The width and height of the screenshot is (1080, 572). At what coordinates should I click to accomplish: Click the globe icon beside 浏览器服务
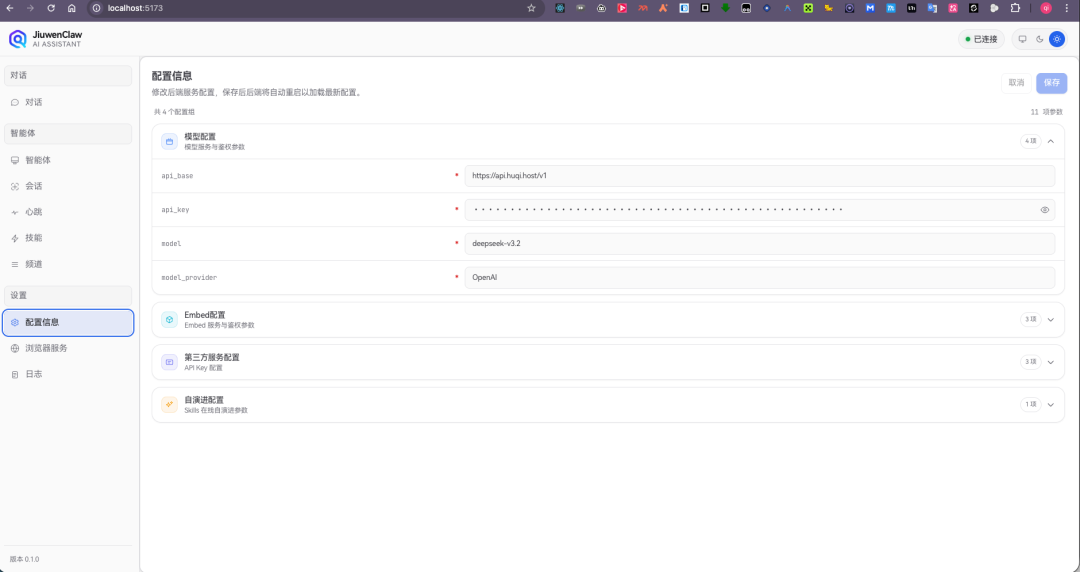15,349
